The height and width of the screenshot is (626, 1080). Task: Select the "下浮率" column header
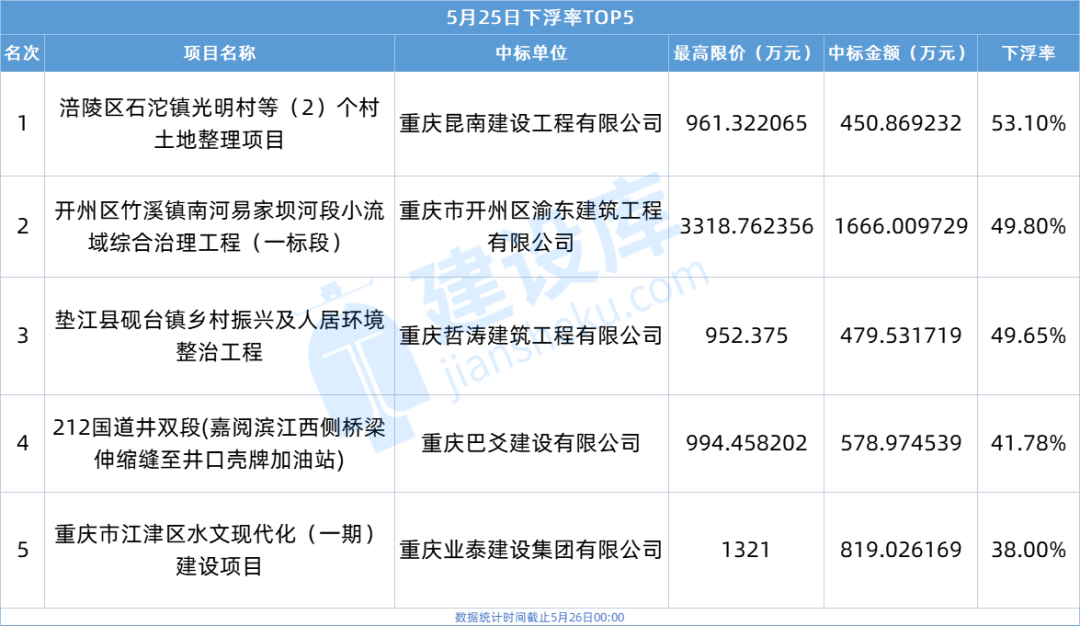[x=1029, y=53]
